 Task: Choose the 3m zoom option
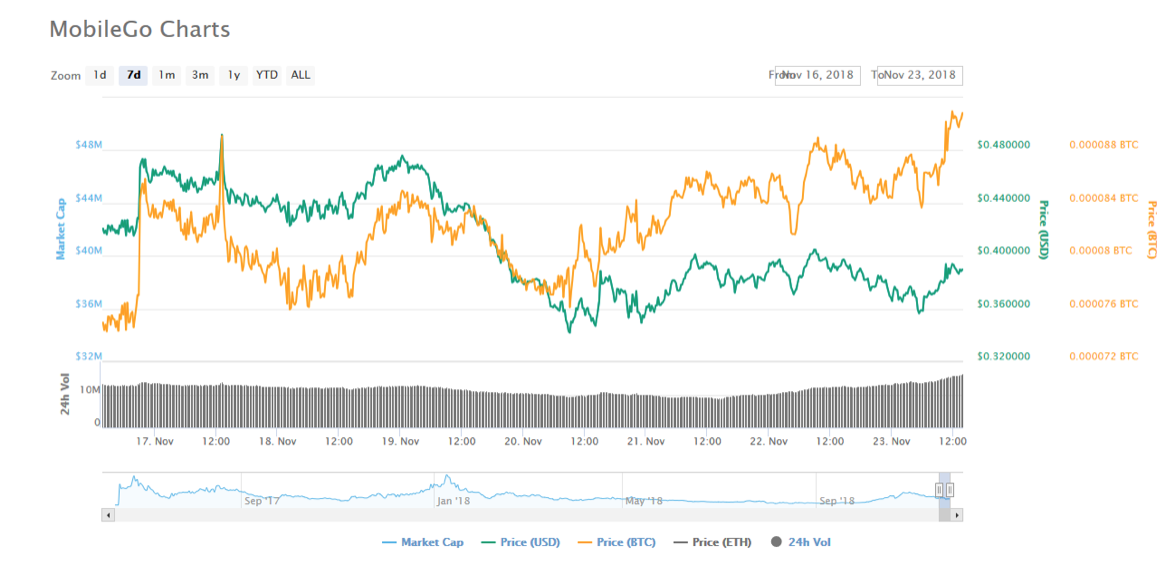(200, 76)
